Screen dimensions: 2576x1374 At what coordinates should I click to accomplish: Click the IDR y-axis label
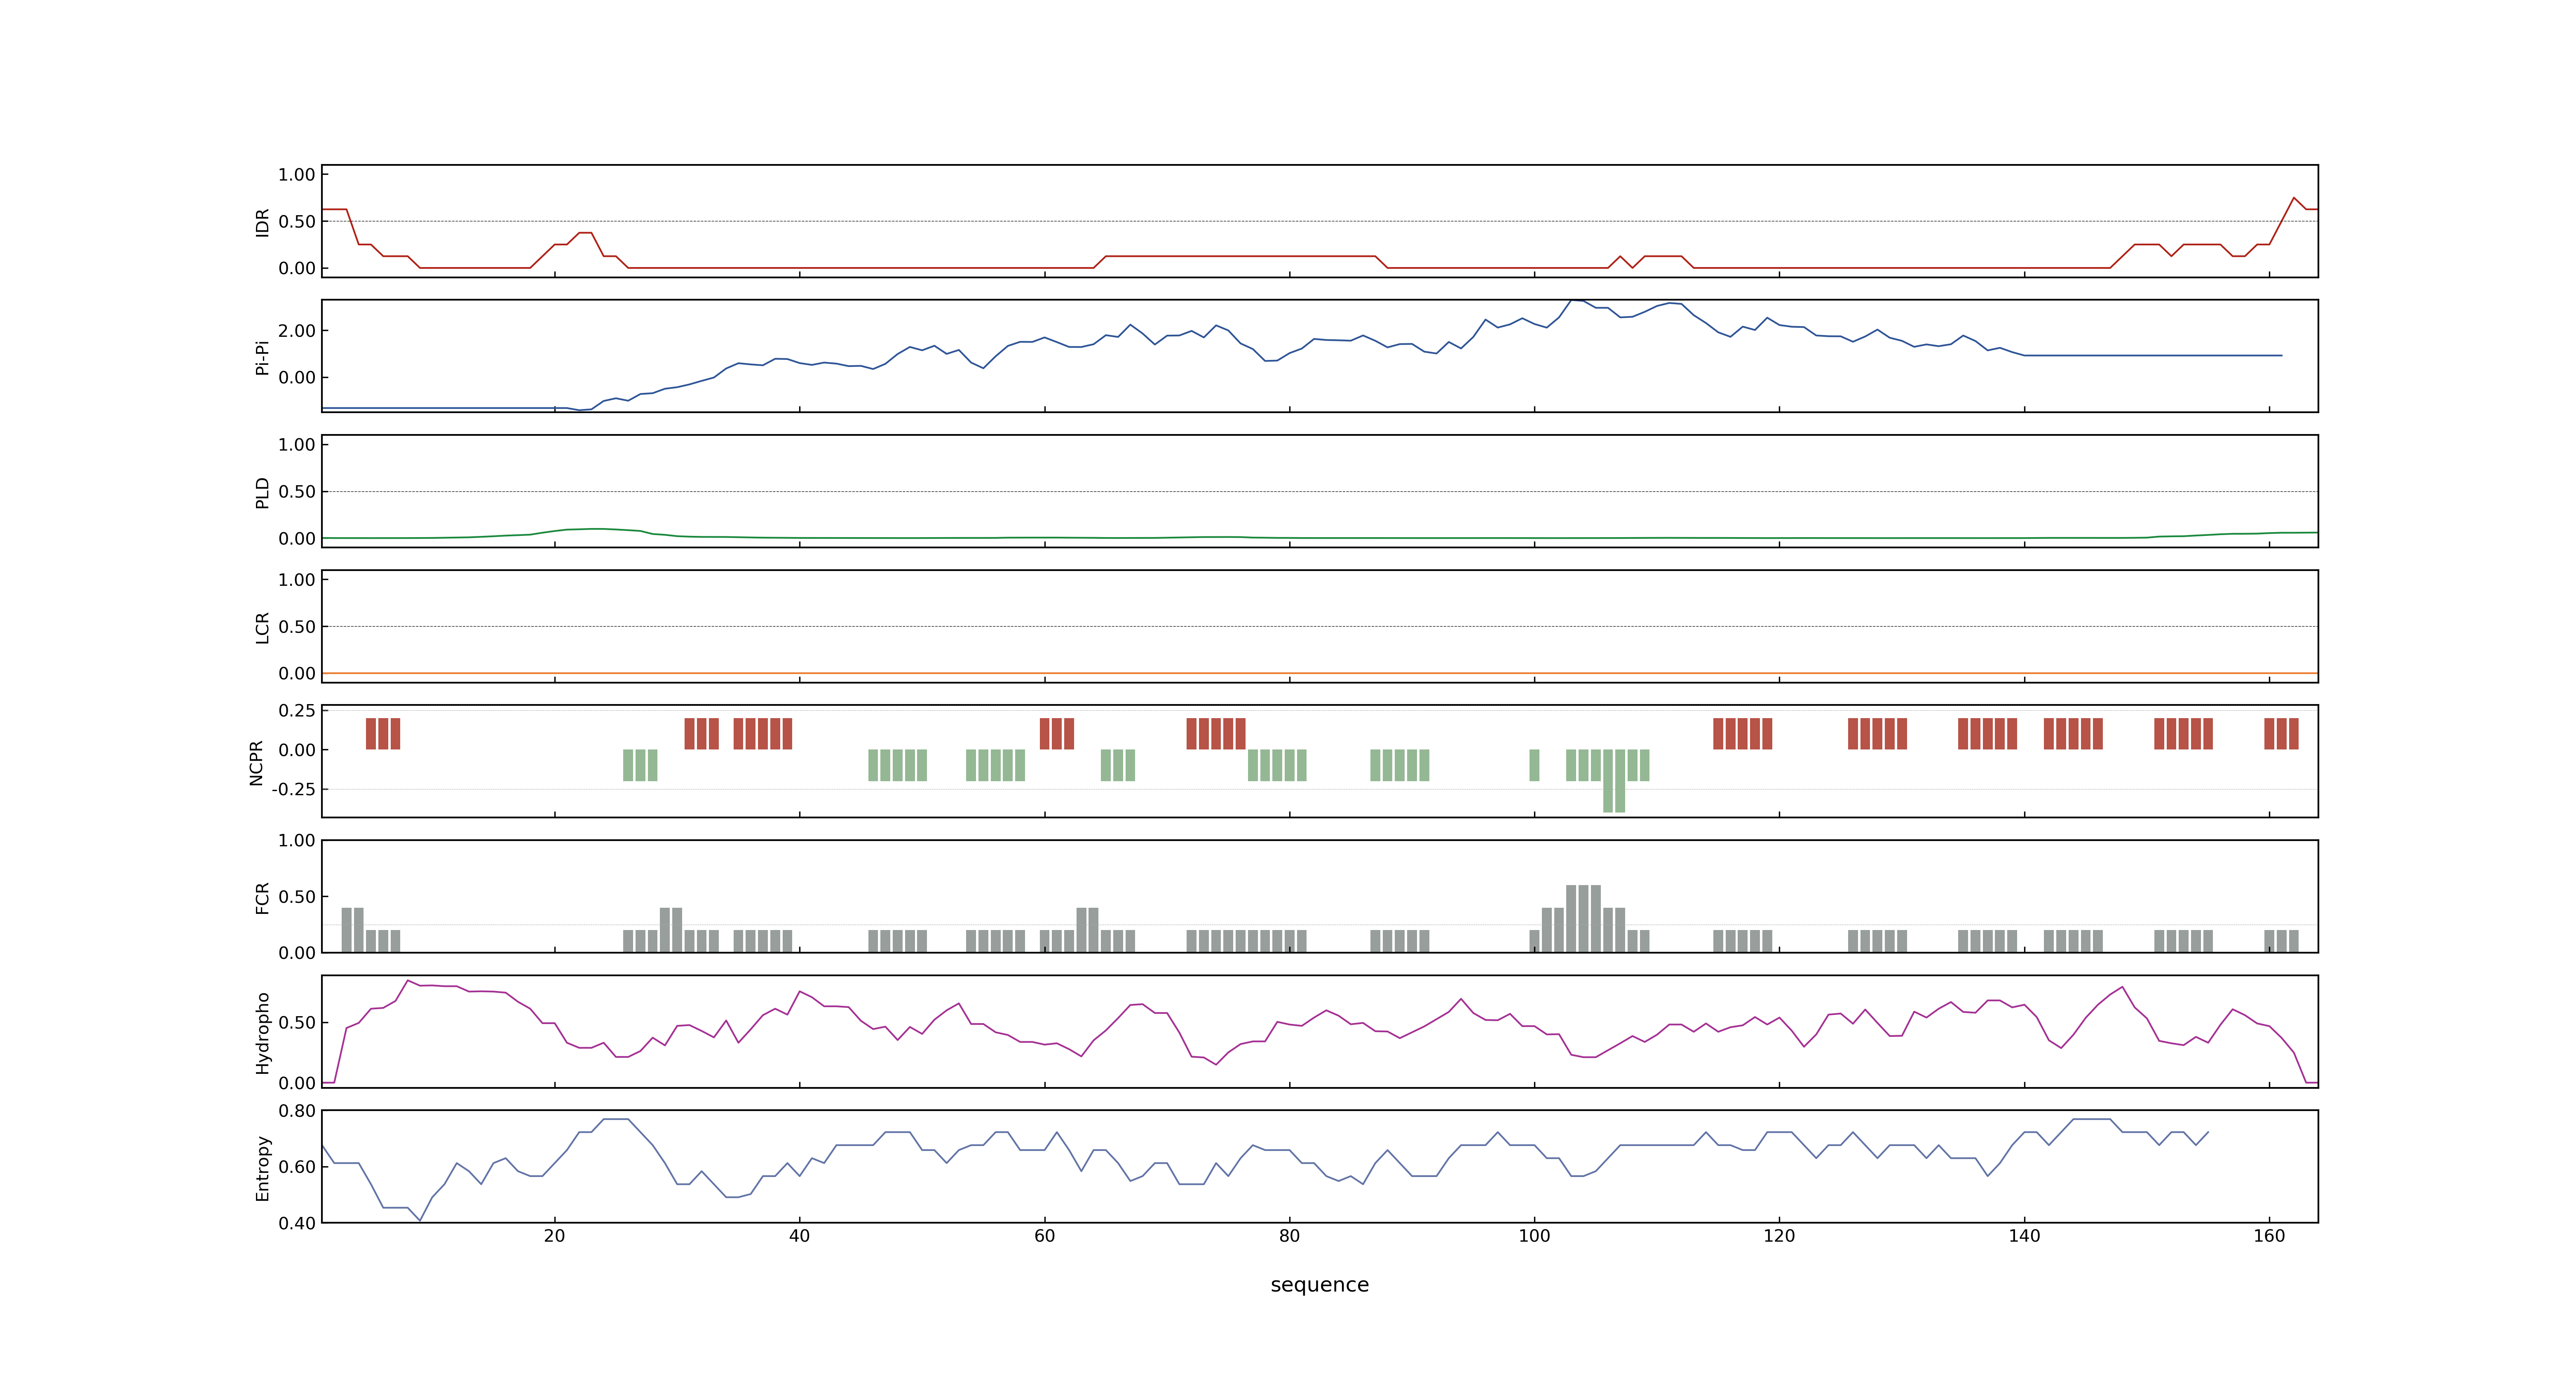pyautogui.click(x=262, y=222)
